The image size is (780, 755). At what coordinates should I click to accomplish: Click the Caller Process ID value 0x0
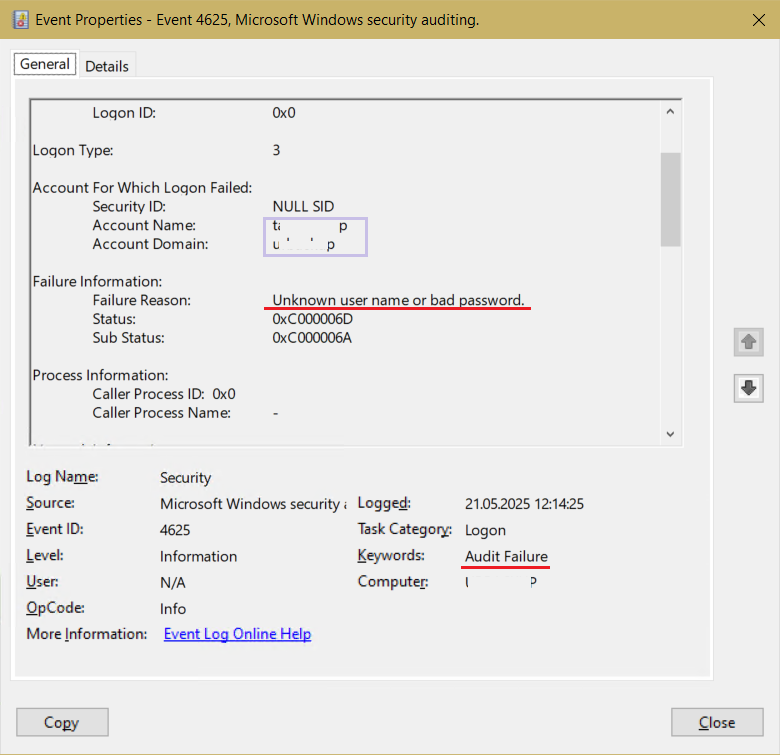pyautogui.click(x=224, y=394)
